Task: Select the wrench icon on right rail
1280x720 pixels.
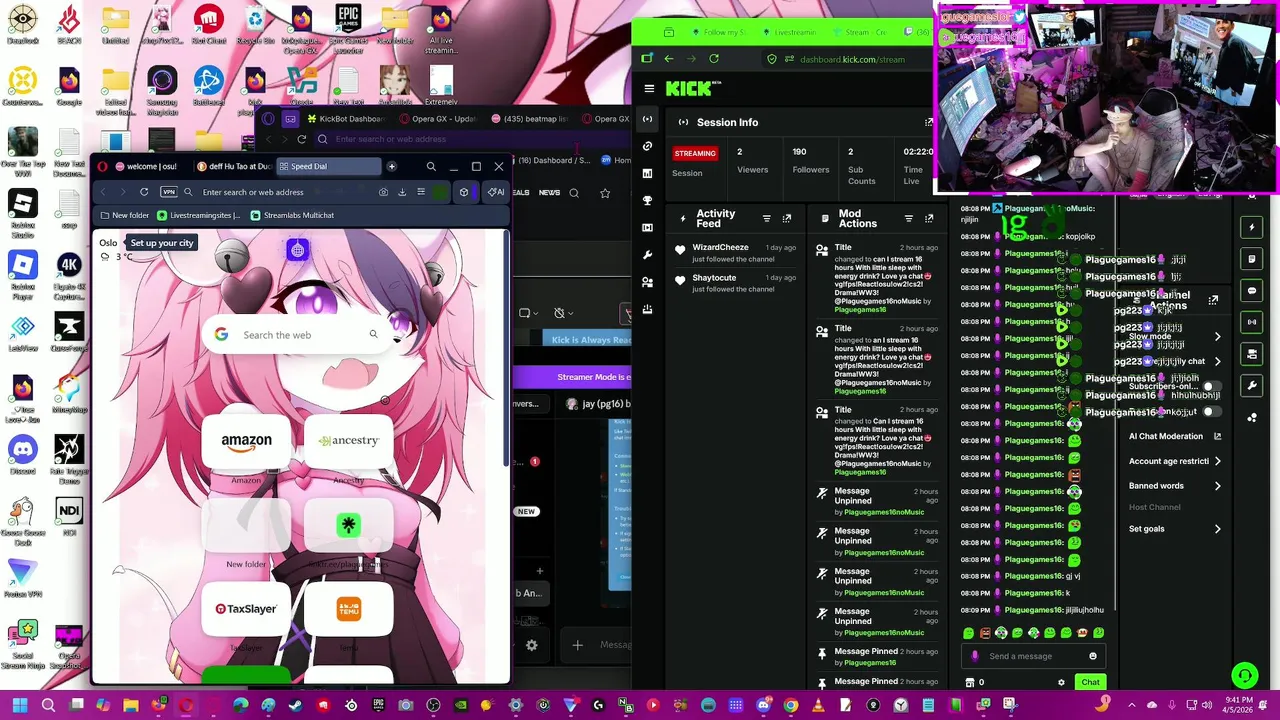Action: click(x=1251, y=385)
